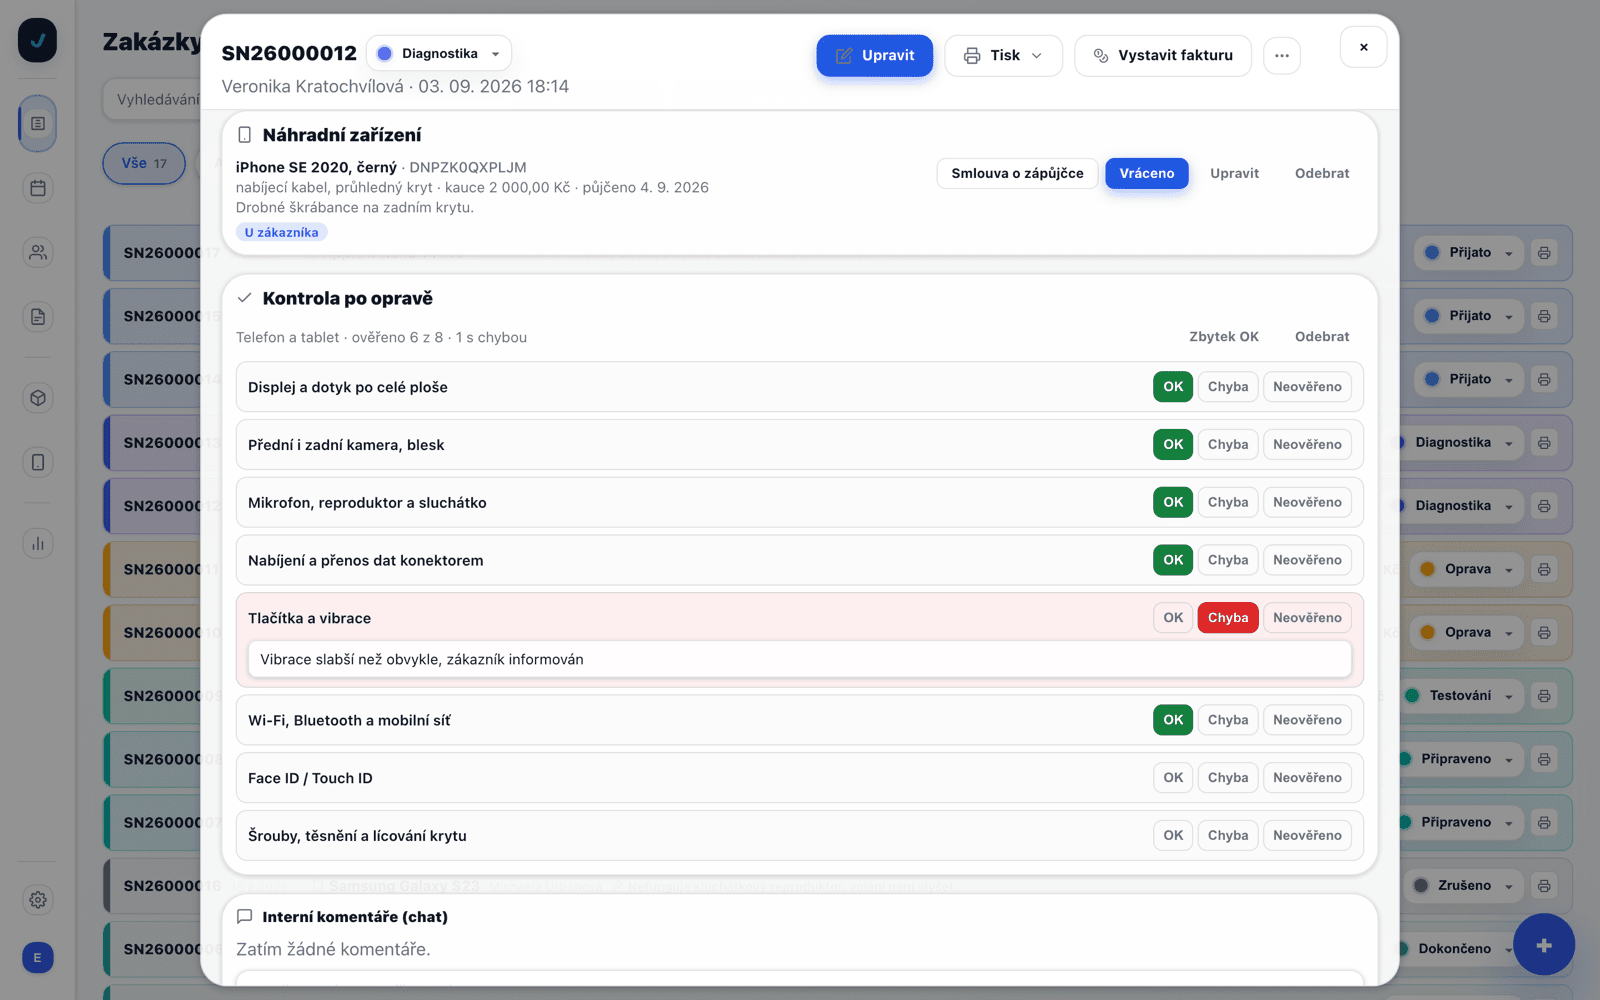This screenshot has width=1600, height=1000.
Task: Click the blue plus floating button
Action: (1544, 945)
